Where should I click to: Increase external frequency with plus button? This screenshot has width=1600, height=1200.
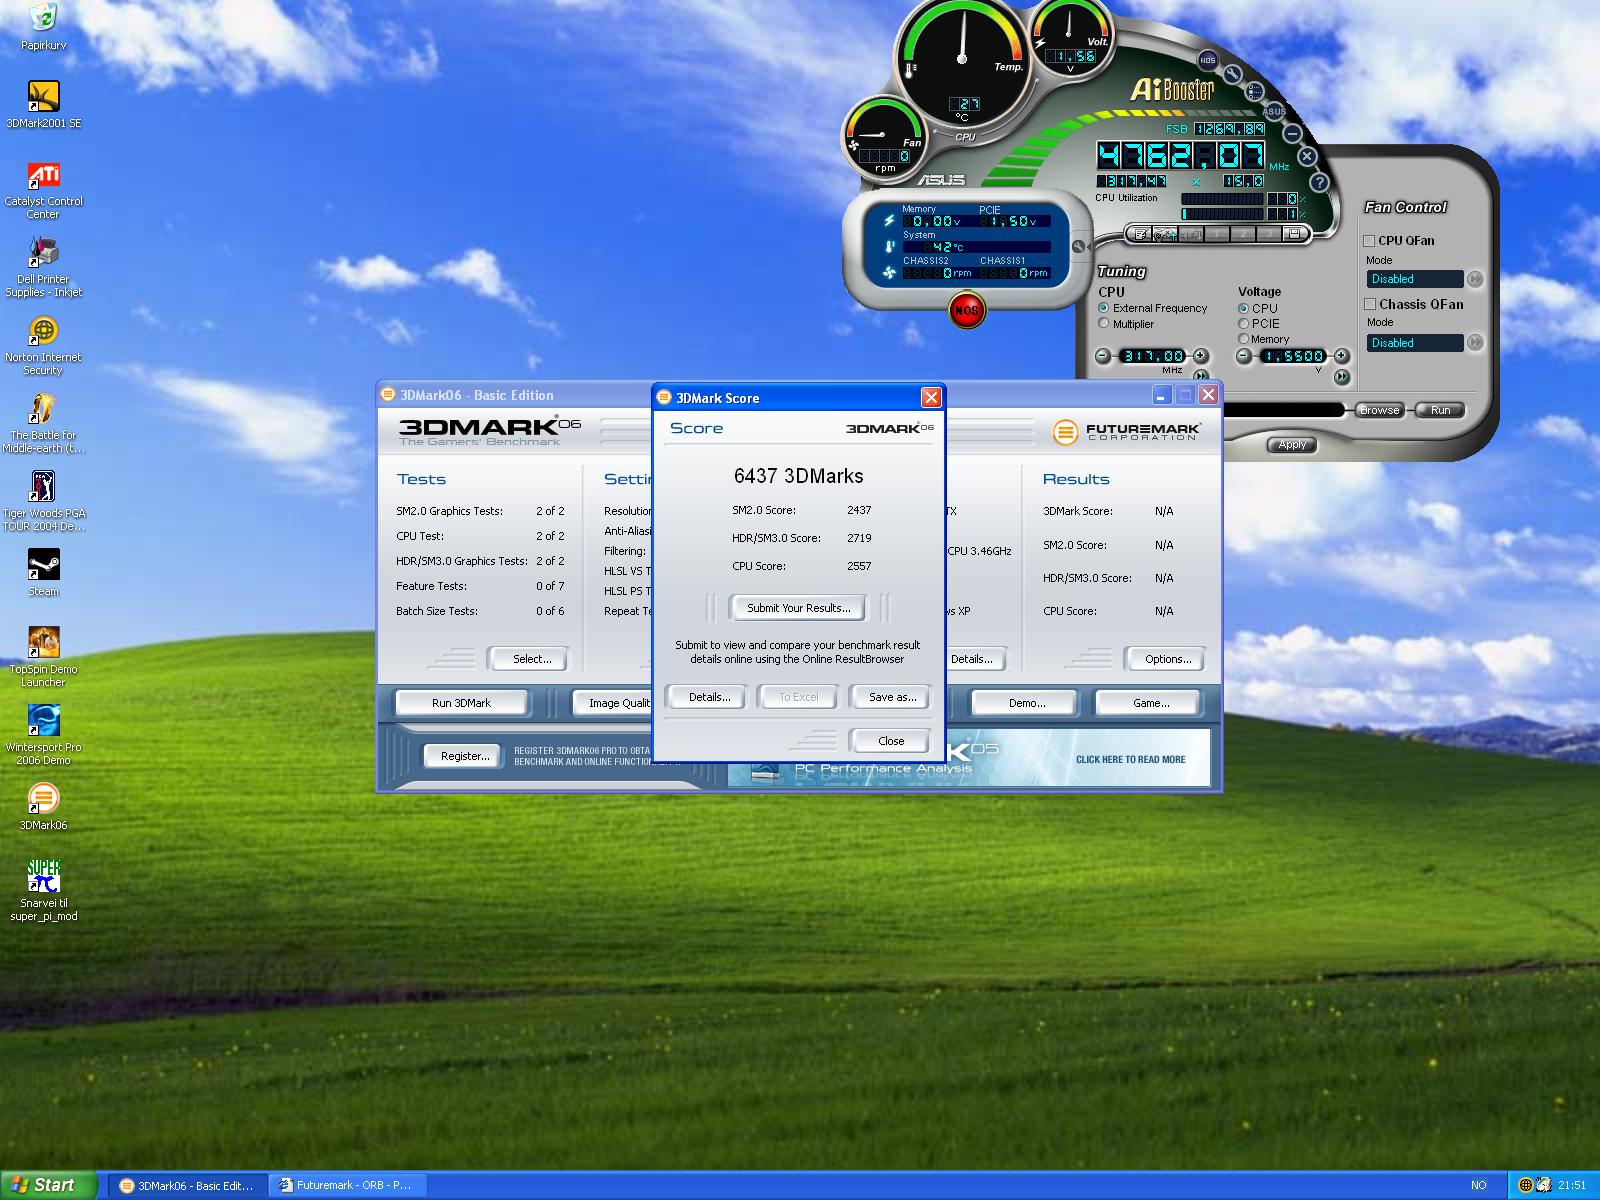point(1200,356)
